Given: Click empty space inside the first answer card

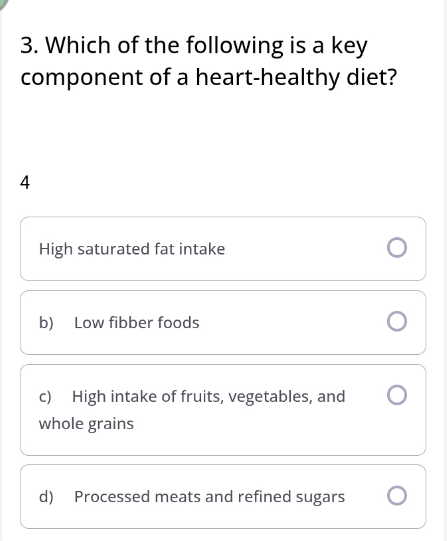Looking at the screenshot, I should 304,249.
